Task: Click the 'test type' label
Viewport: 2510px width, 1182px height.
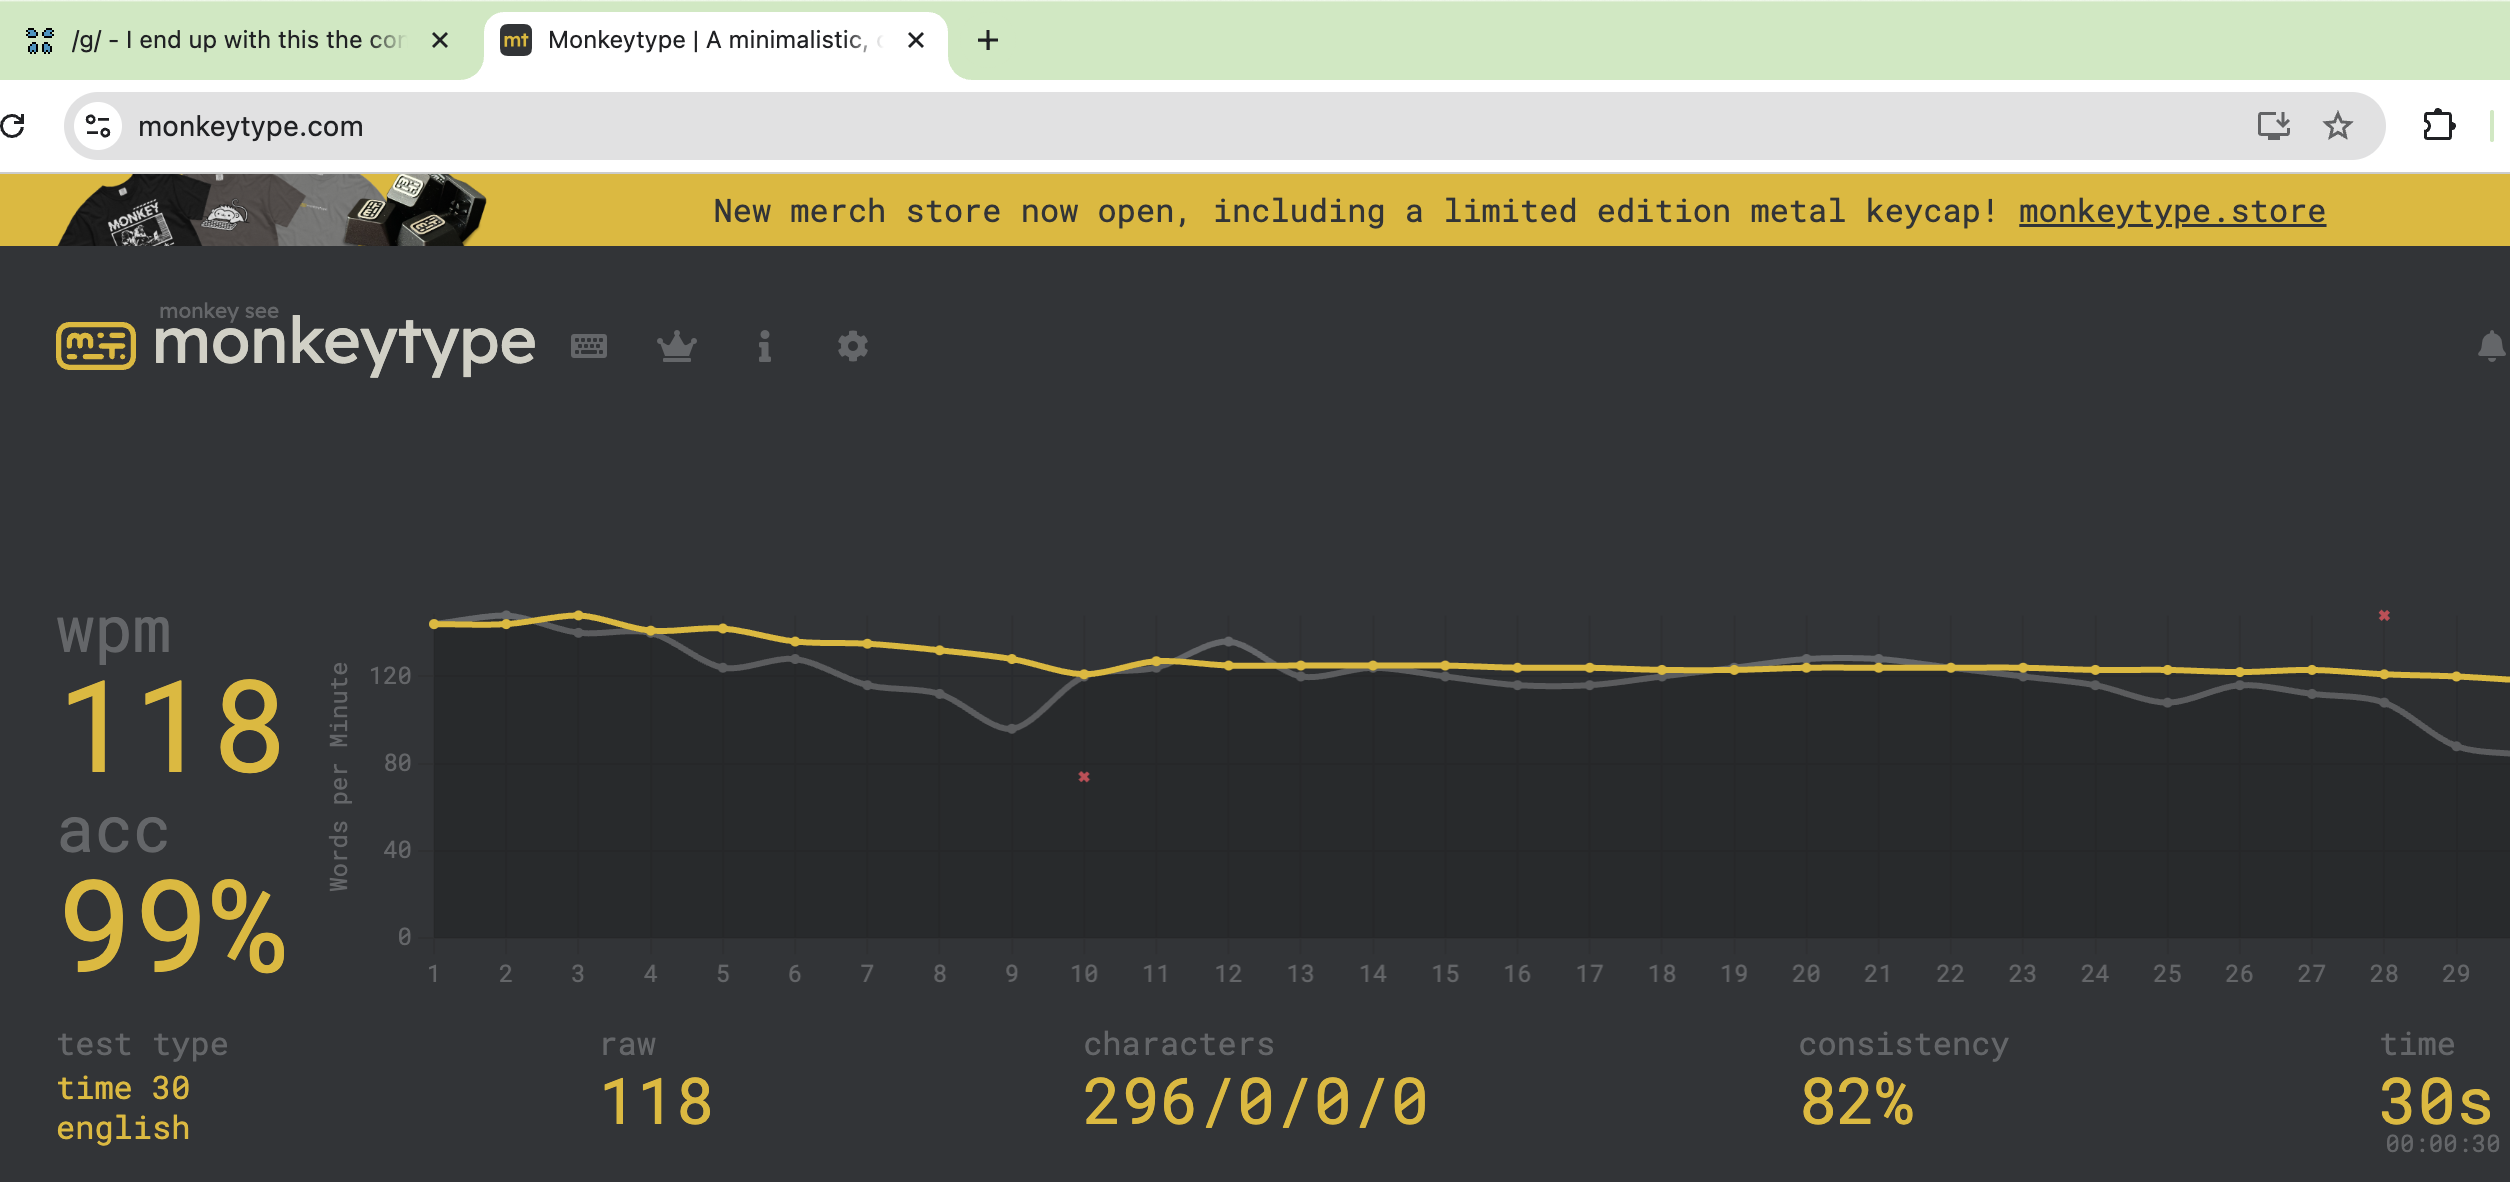Action: pos(143,1044)
